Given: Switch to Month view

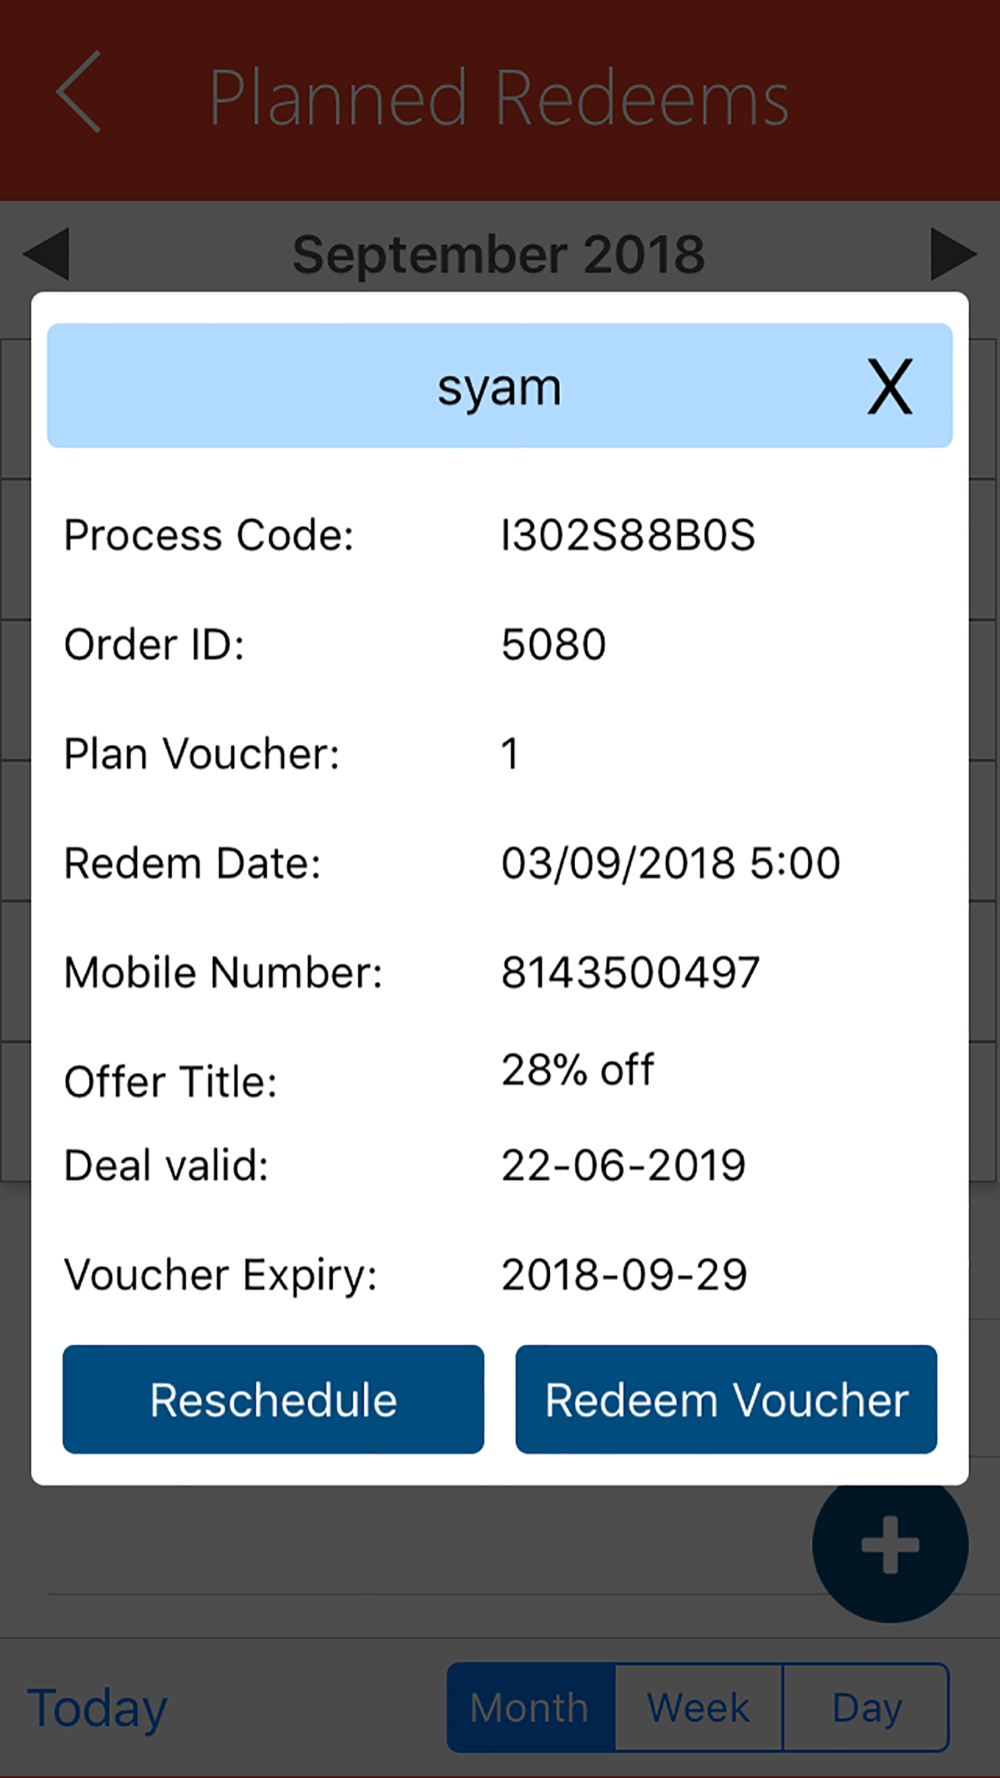Looking at the screenshot, I should pyautogui.click(x=531, y=1708).
